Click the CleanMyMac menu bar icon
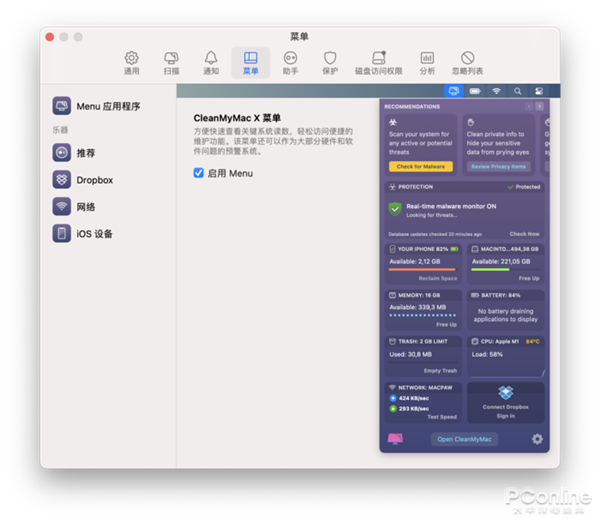The width and height of the screenshot is (600, 521). coord(454,91)
